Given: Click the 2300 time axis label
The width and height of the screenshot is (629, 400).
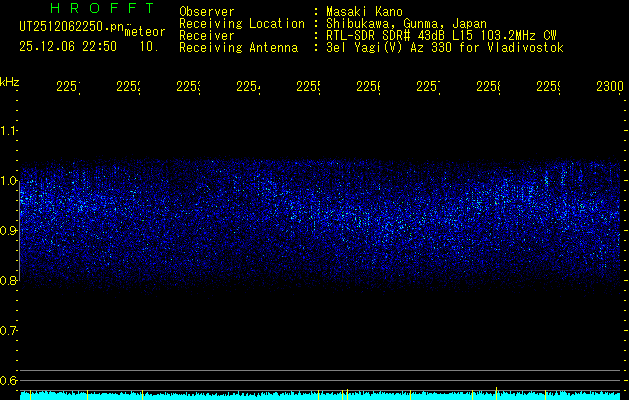Looking at the screenshot, I should tap(609, 88).
